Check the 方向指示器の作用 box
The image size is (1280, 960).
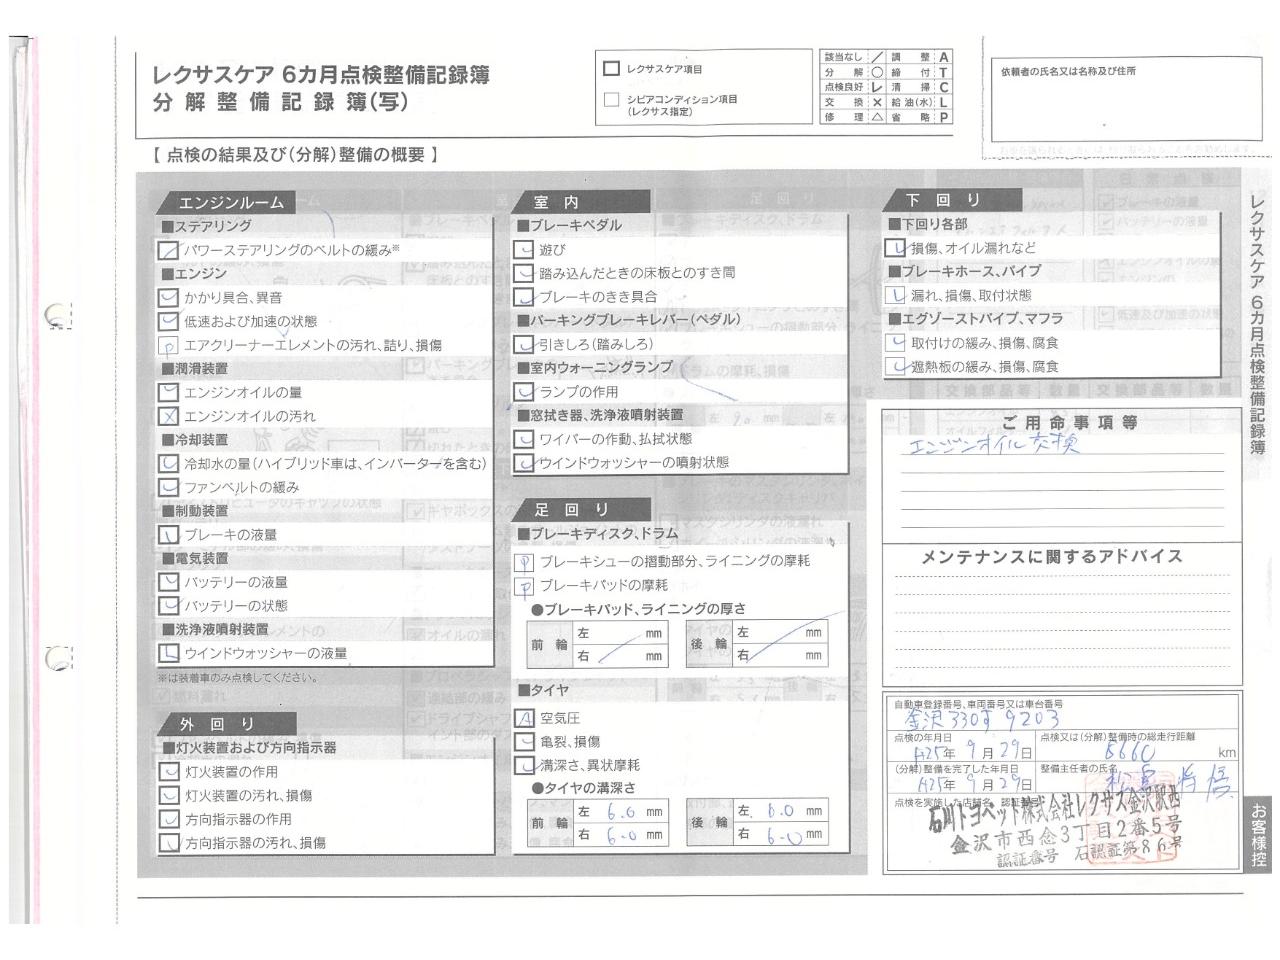click(169, 819)
